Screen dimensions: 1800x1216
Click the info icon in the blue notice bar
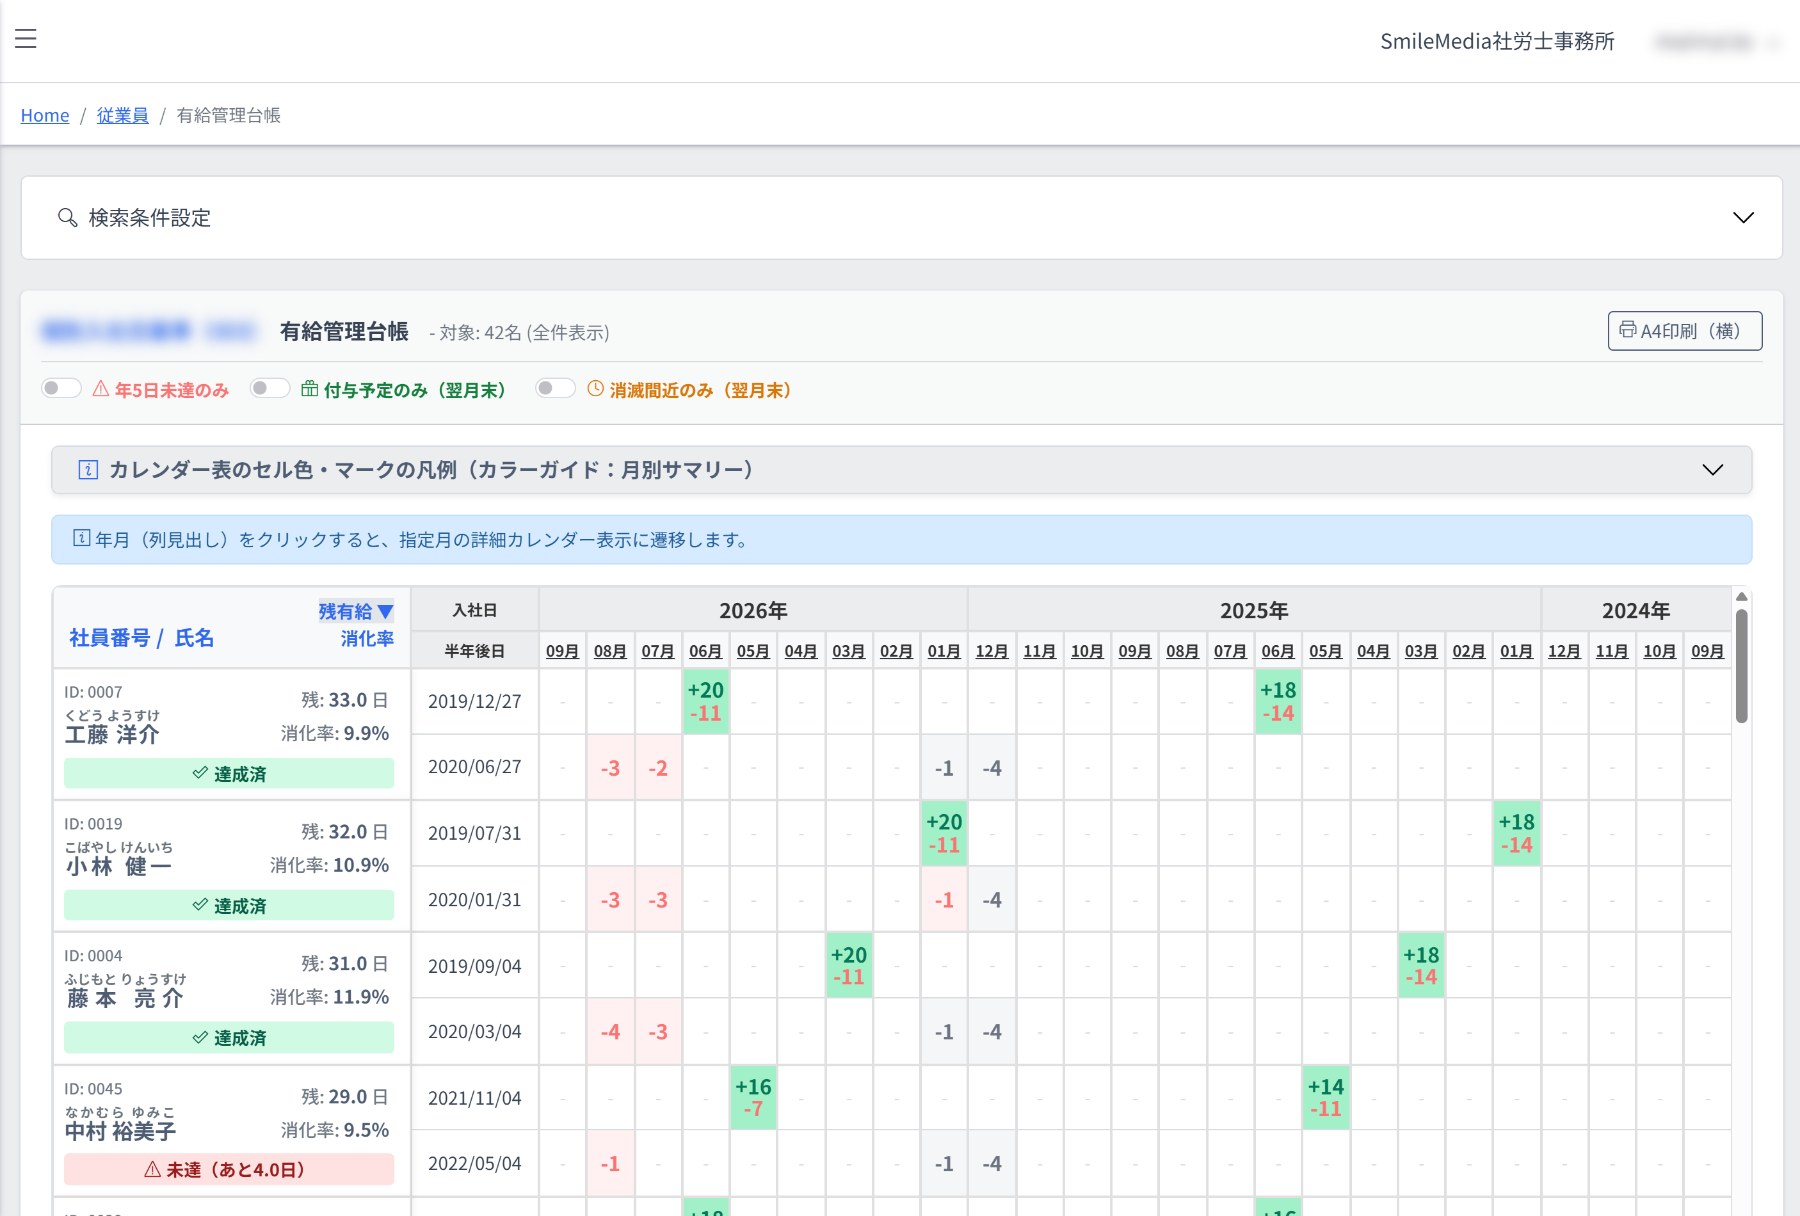[x=82, y=539]
